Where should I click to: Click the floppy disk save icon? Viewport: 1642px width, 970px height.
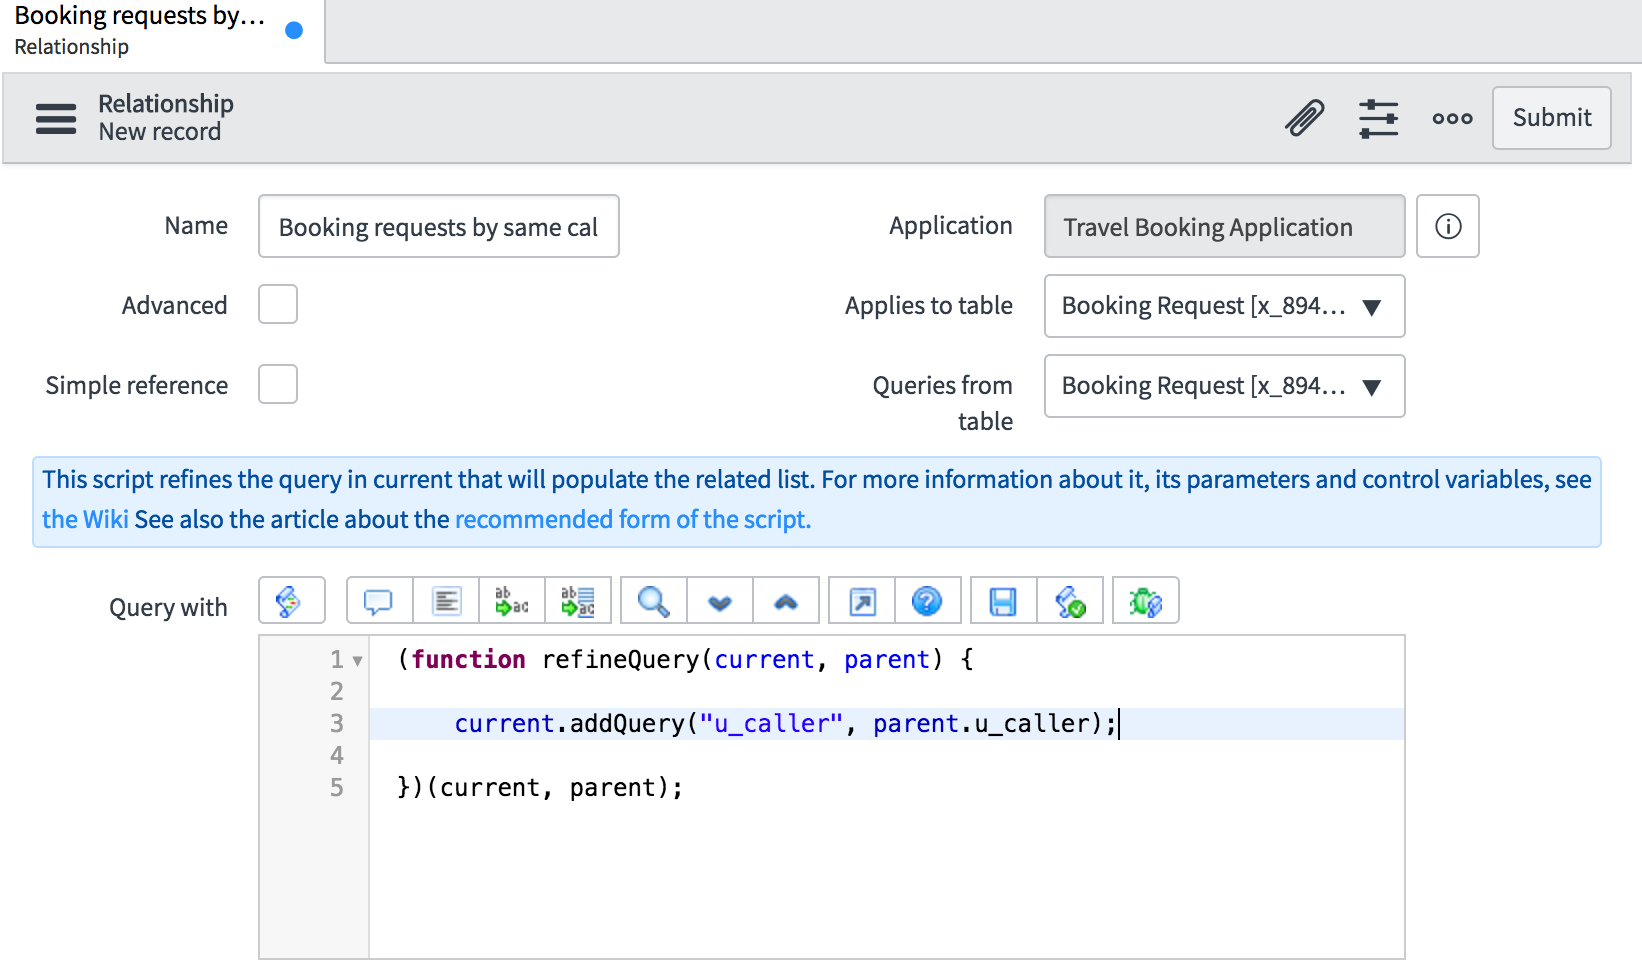(x=1003, y=600)
